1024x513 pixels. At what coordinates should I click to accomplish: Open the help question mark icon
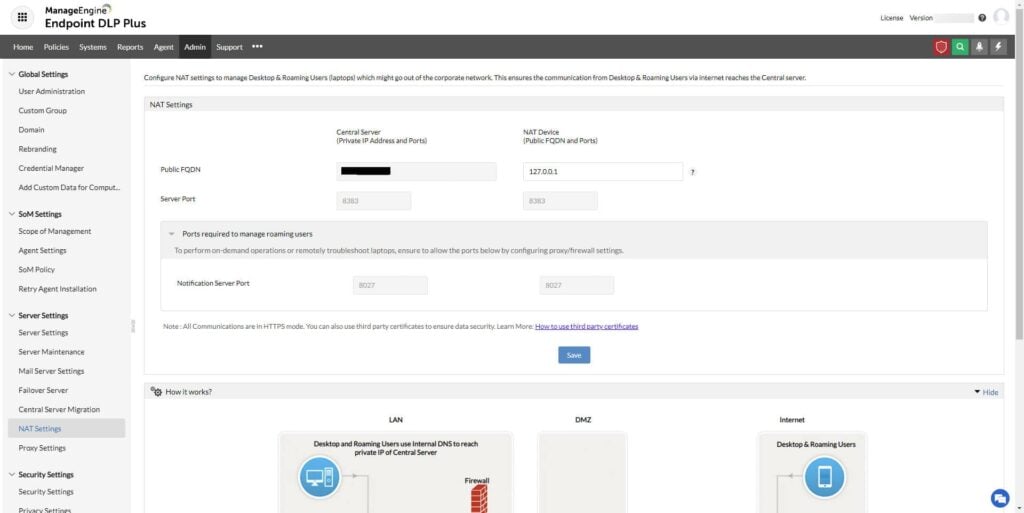pyautogui.click(x=982, y=18)
